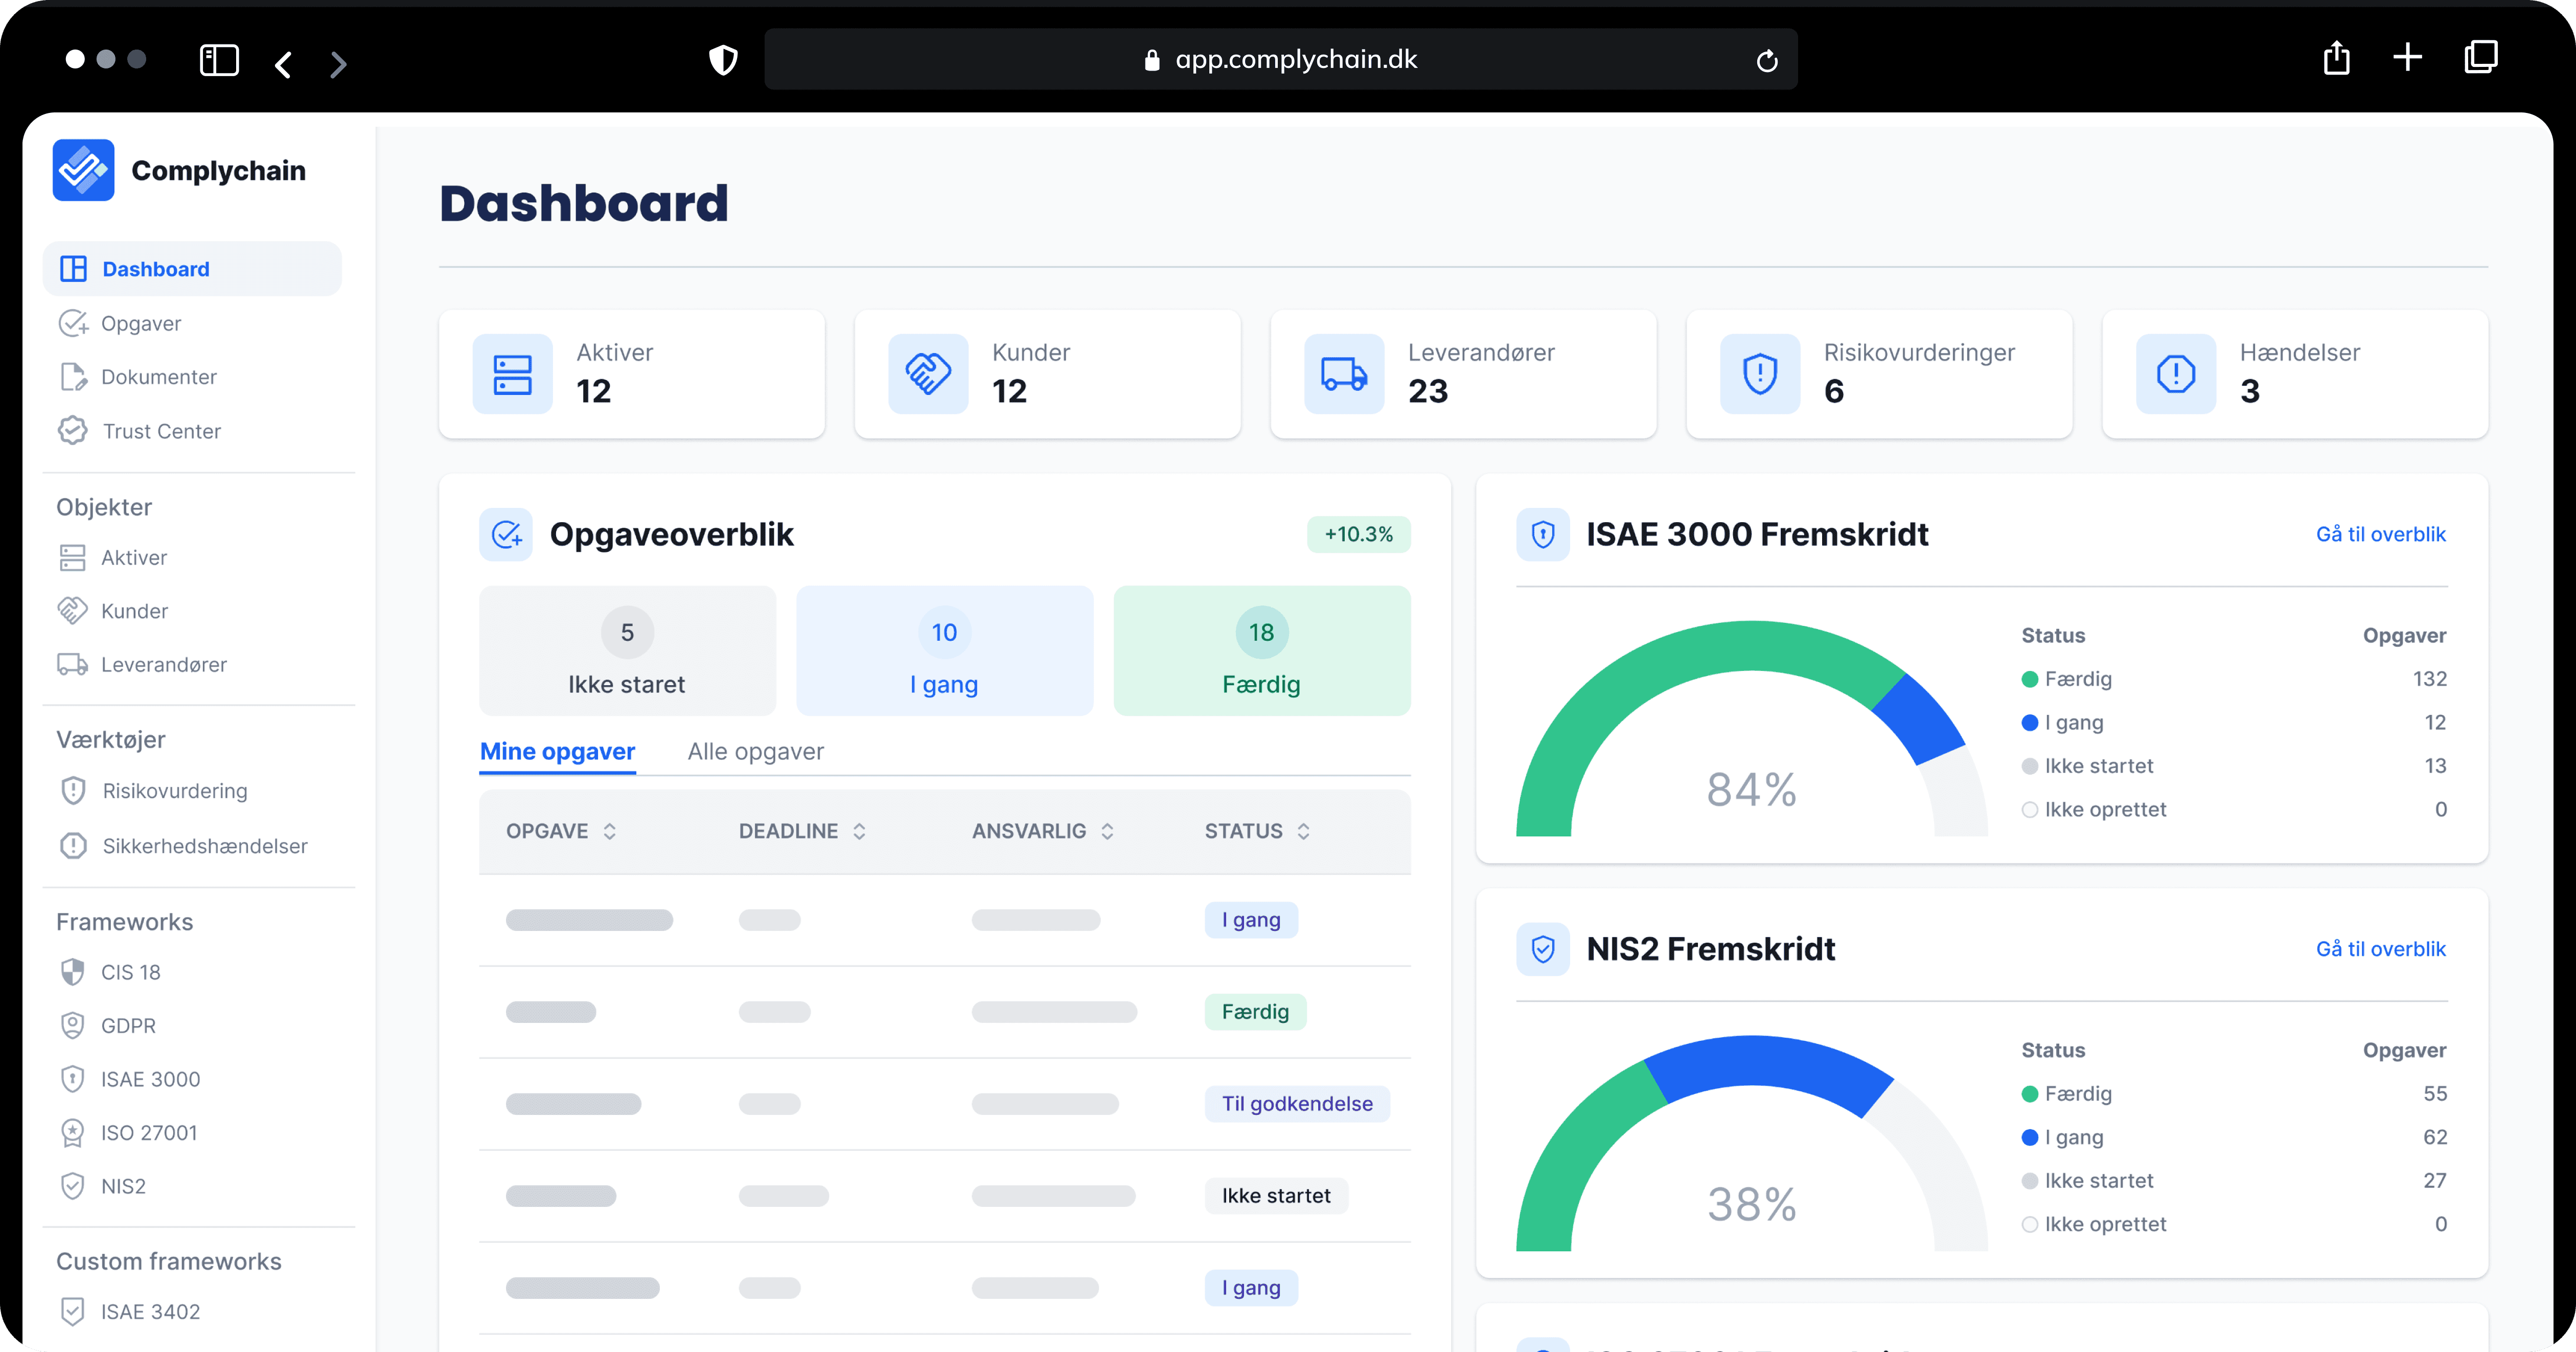Viewport: 2576px width, 1352px height.
Task: Click the Leverandører truck icon in the stat card
Action: coord(1344,374)
